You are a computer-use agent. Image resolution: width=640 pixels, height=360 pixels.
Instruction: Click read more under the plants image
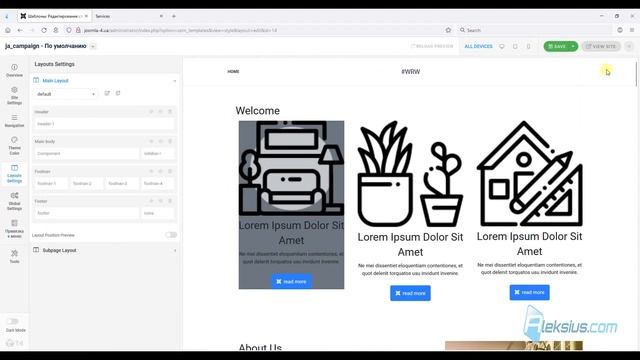pyautogui.click(x=410, y=293)
